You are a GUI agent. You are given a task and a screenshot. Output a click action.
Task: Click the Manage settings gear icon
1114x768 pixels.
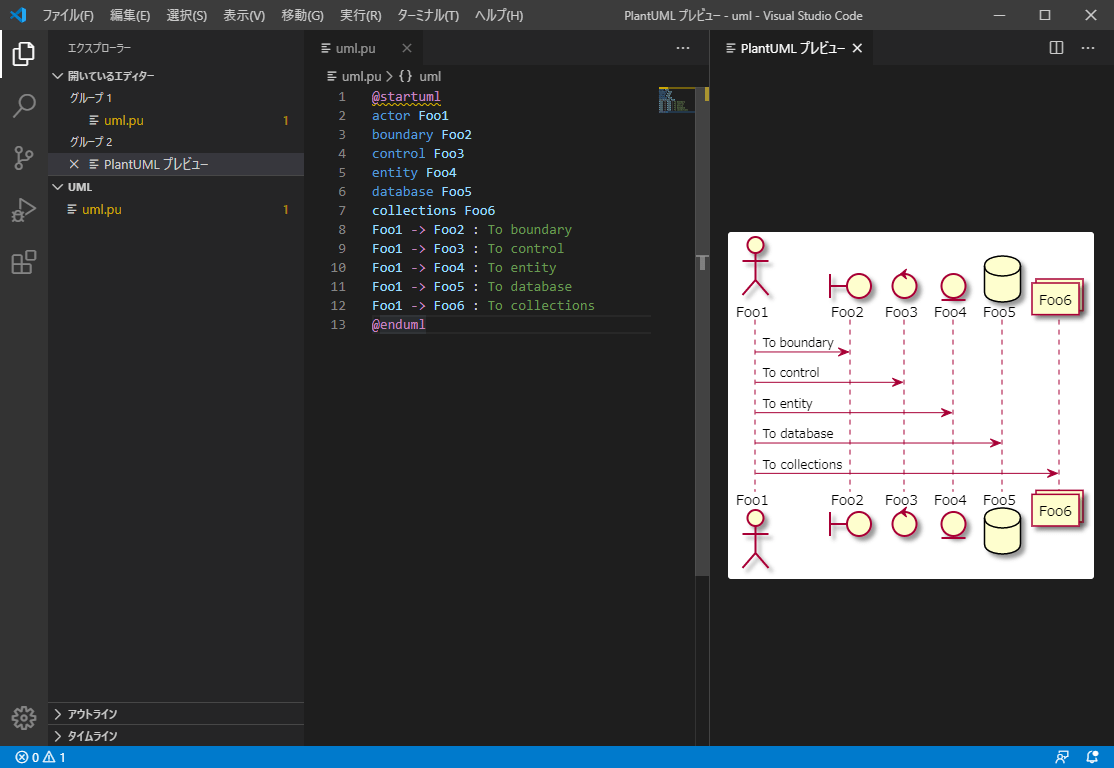[x=22, y=717]
